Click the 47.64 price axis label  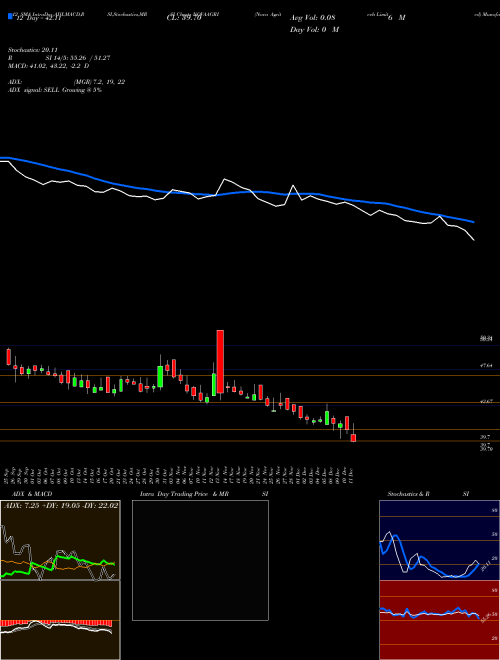pos(486,366)
